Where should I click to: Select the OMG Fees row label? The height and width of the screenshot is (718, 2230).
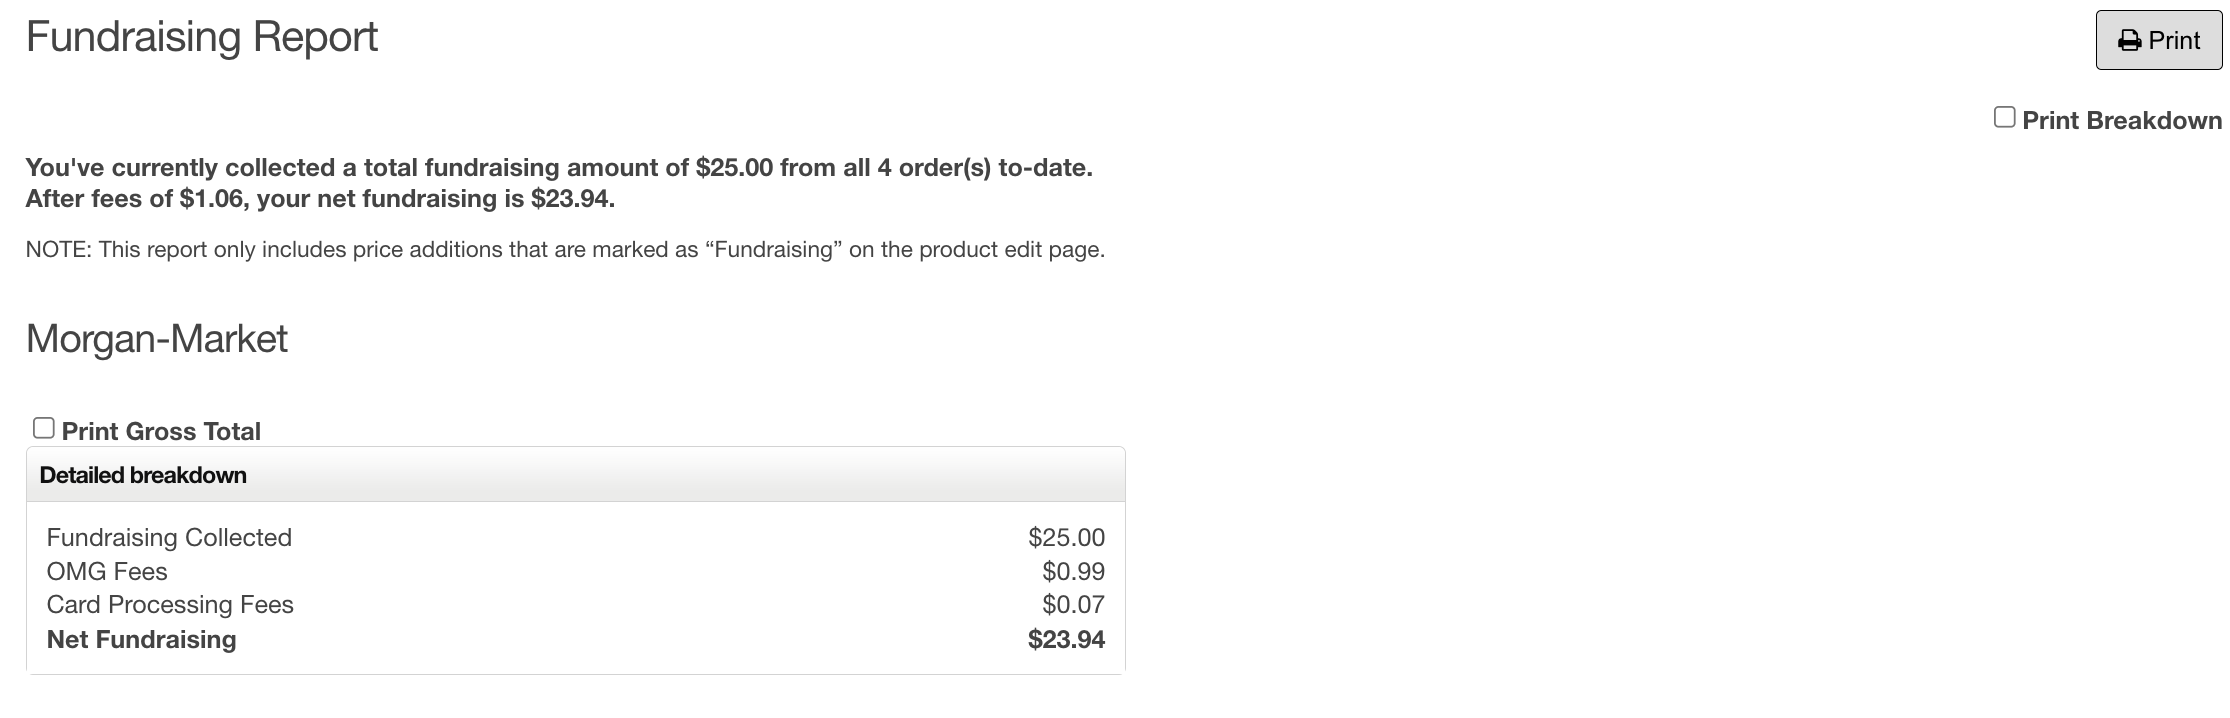[x=107, y=572]
